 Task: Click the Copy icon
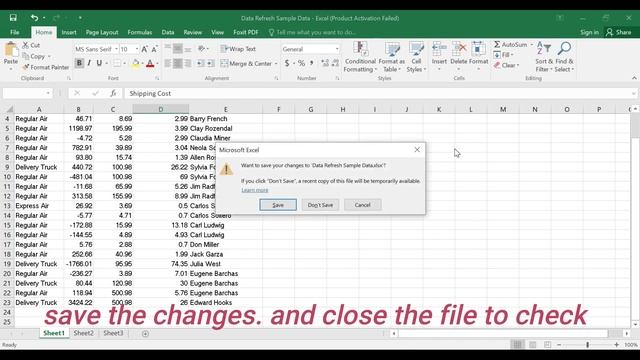26,56
